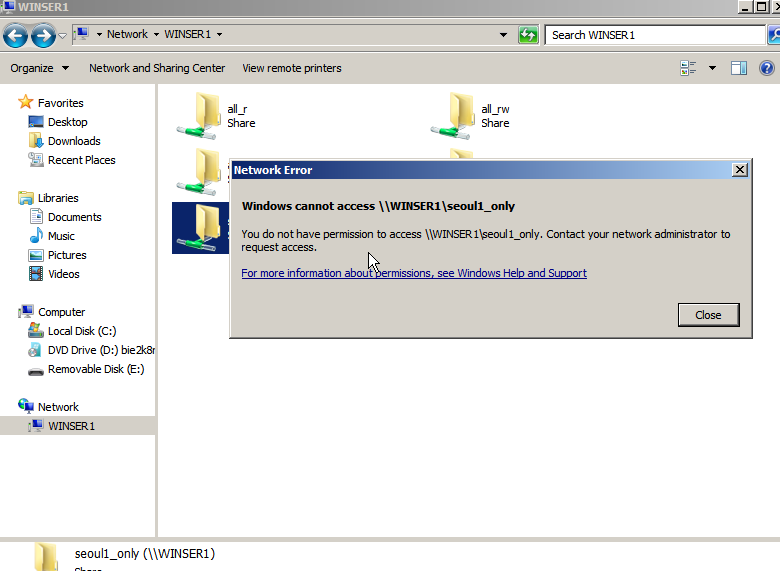The width and height of the screenshot is (780, 571).
Task: Click the WINSER1 computer icon in tree
Action: pyautogui.click(x=36, y=426)
